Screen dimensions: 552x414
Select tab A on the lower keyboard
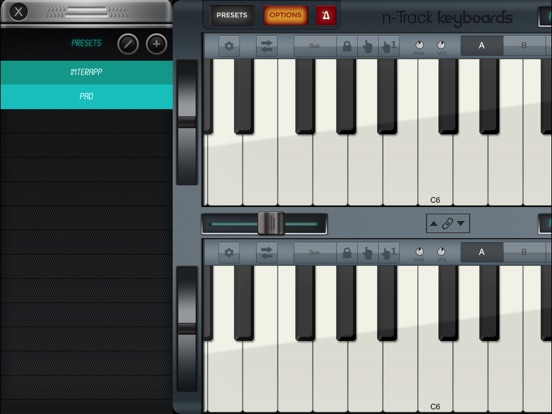482,252
